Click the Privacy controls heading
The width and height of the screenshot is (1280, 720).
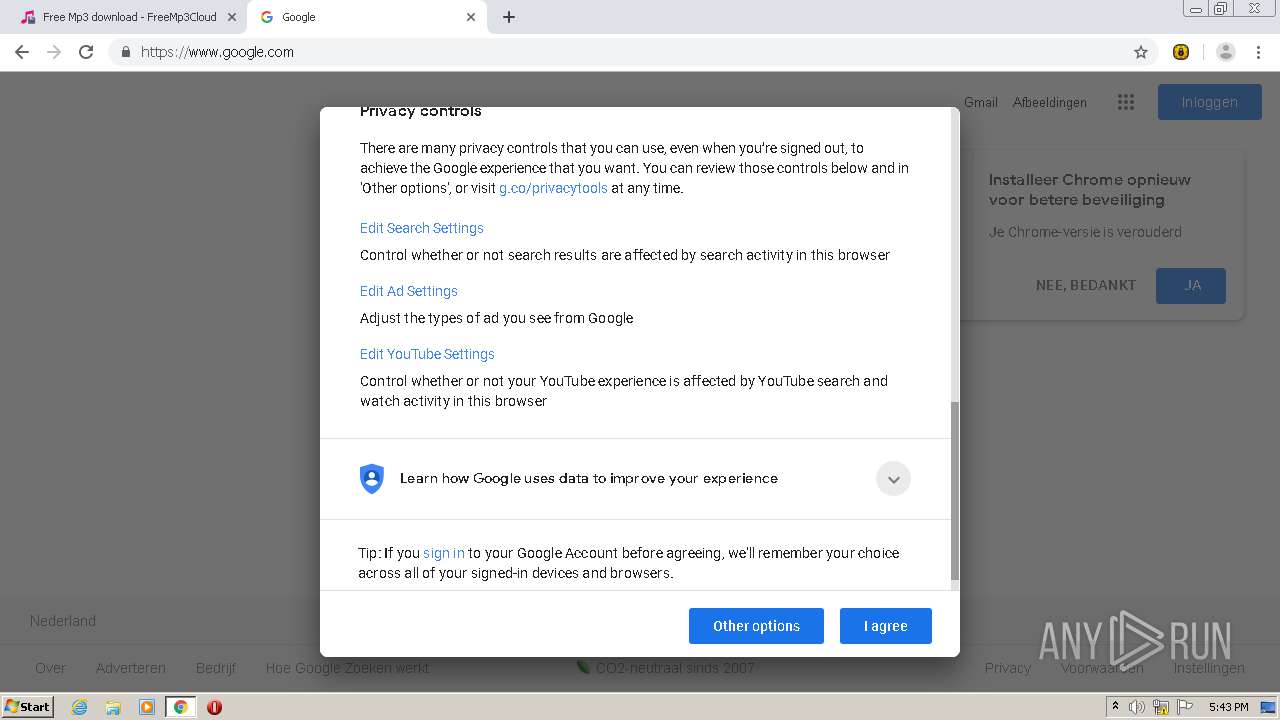coord(420,111)
